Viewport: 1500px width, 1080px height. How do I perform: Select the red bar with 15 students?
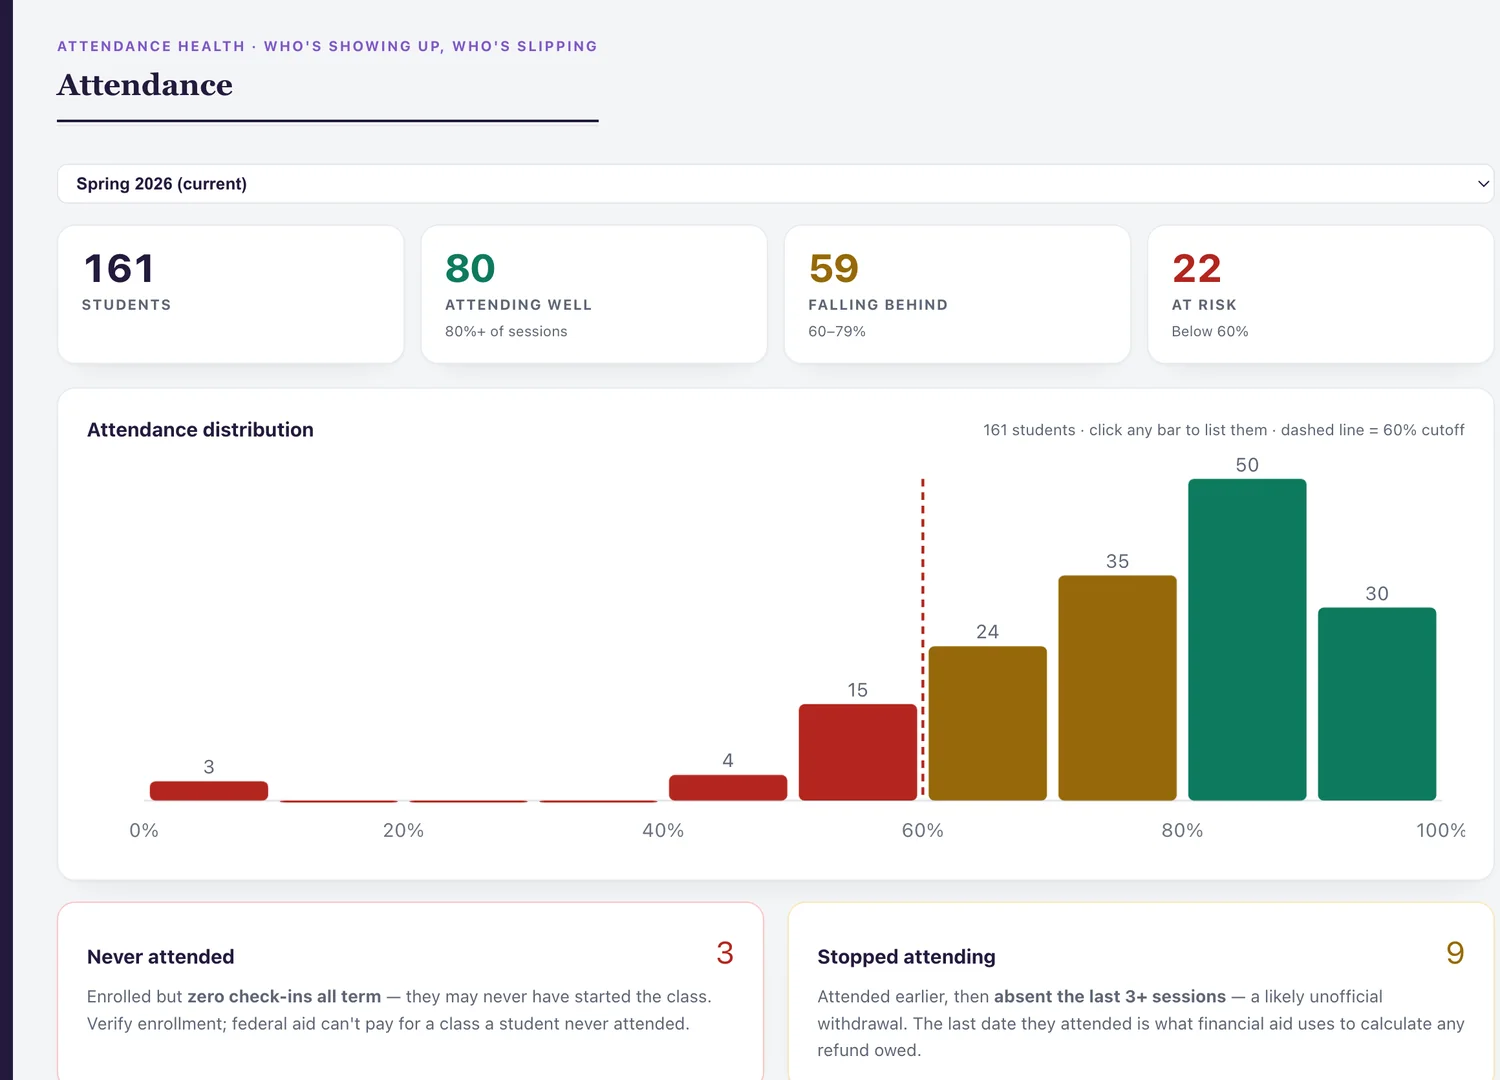coord(858,752)
